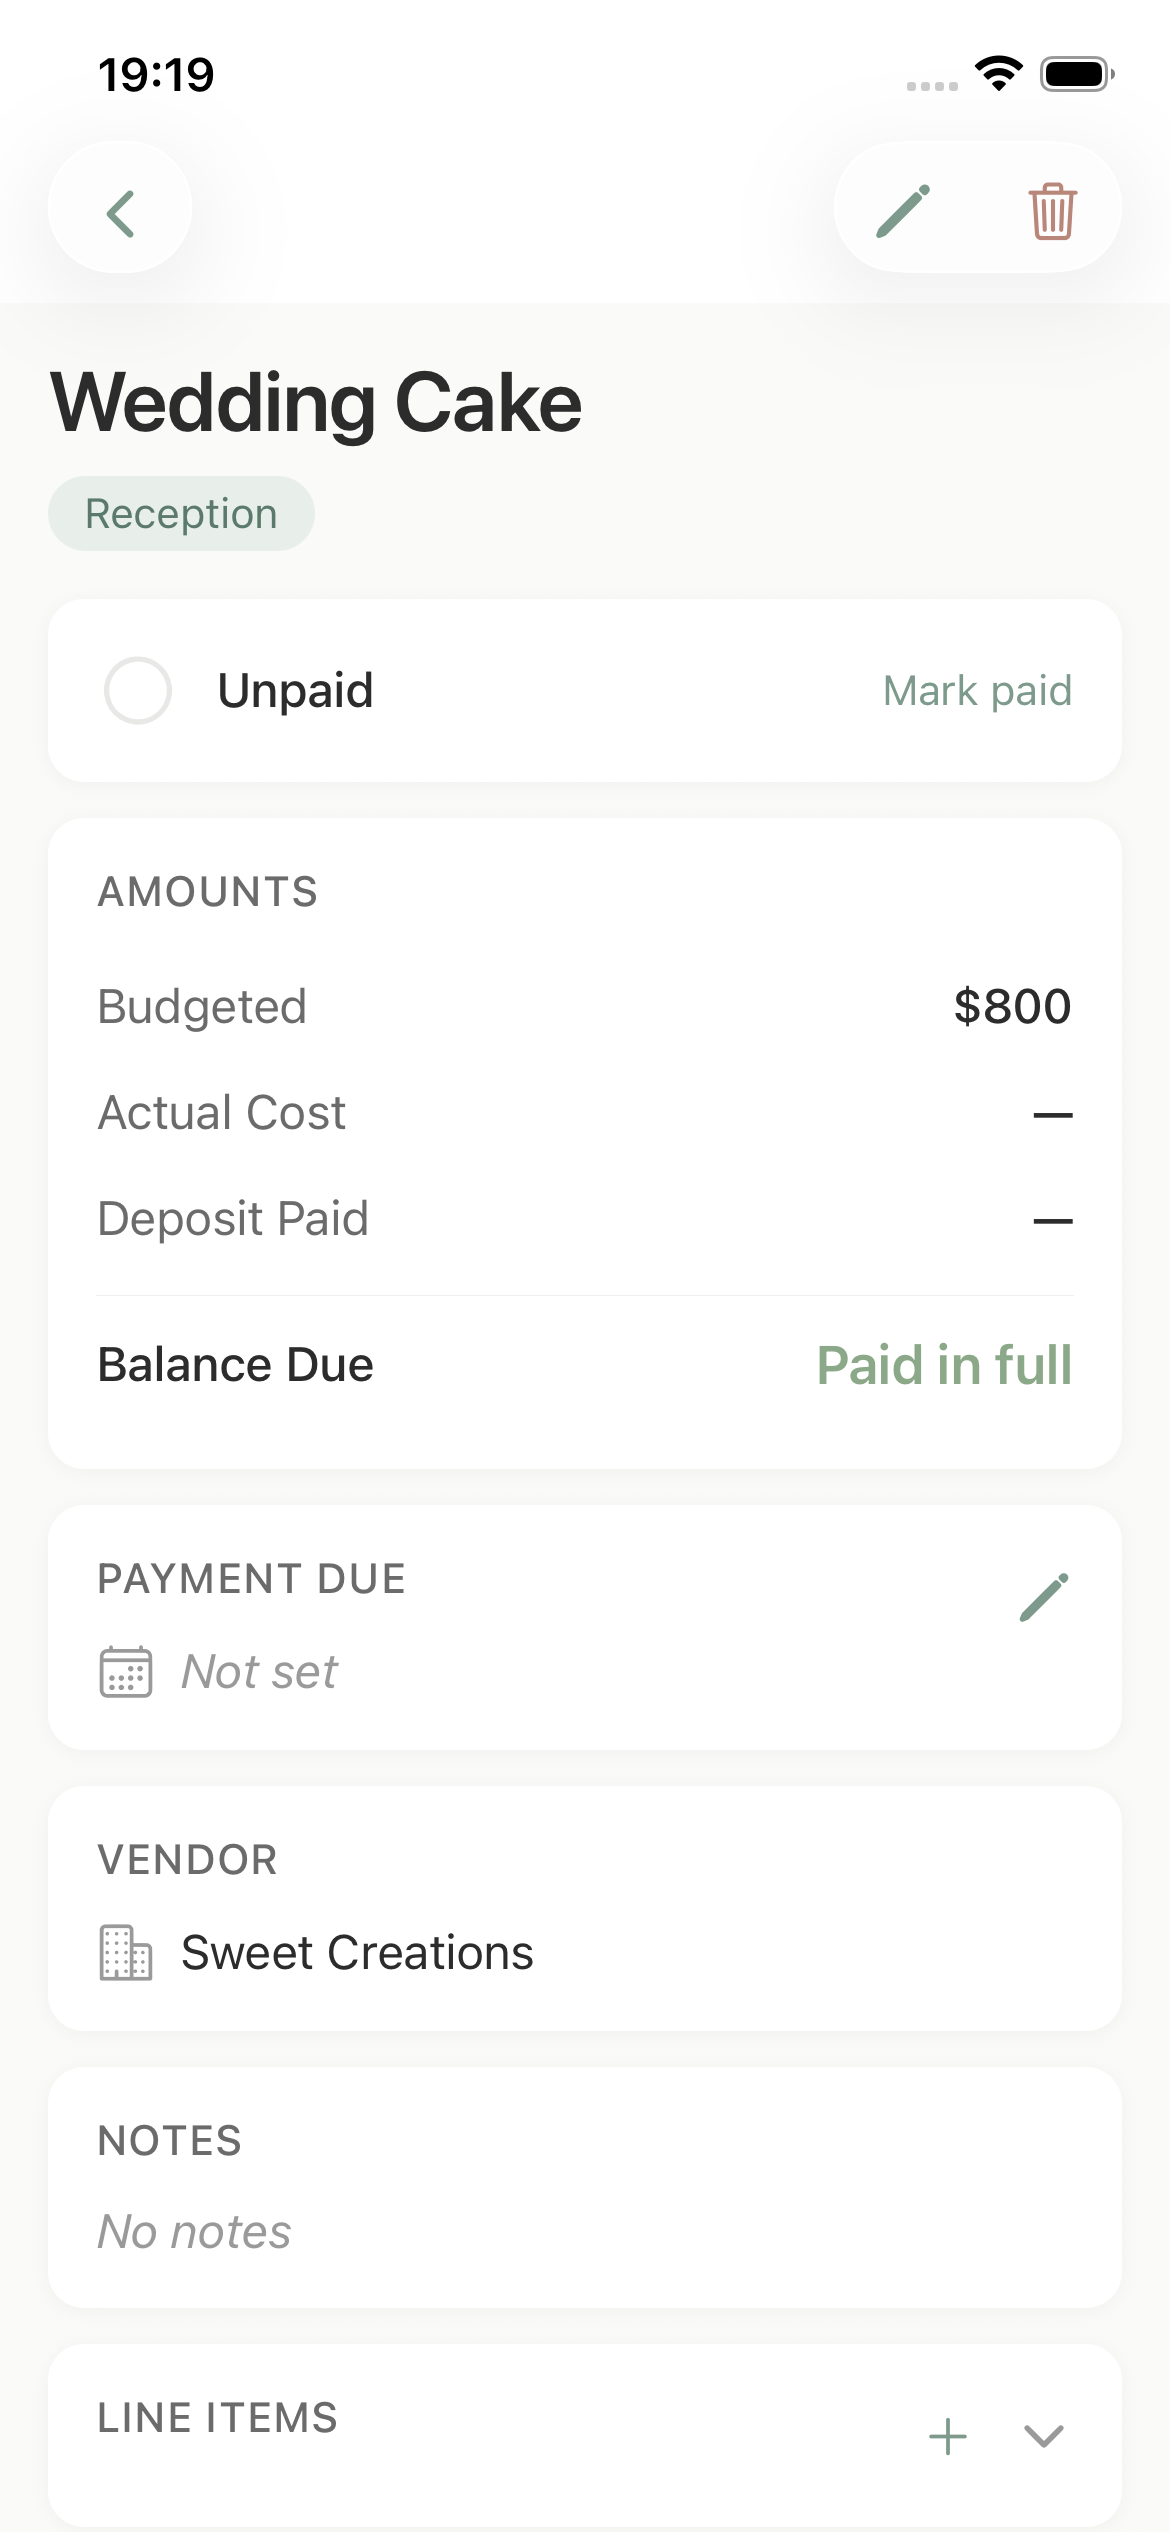Screen dimensions: 1170x2532
Task: Tap the Not set due date
Action: point(259,1671)
